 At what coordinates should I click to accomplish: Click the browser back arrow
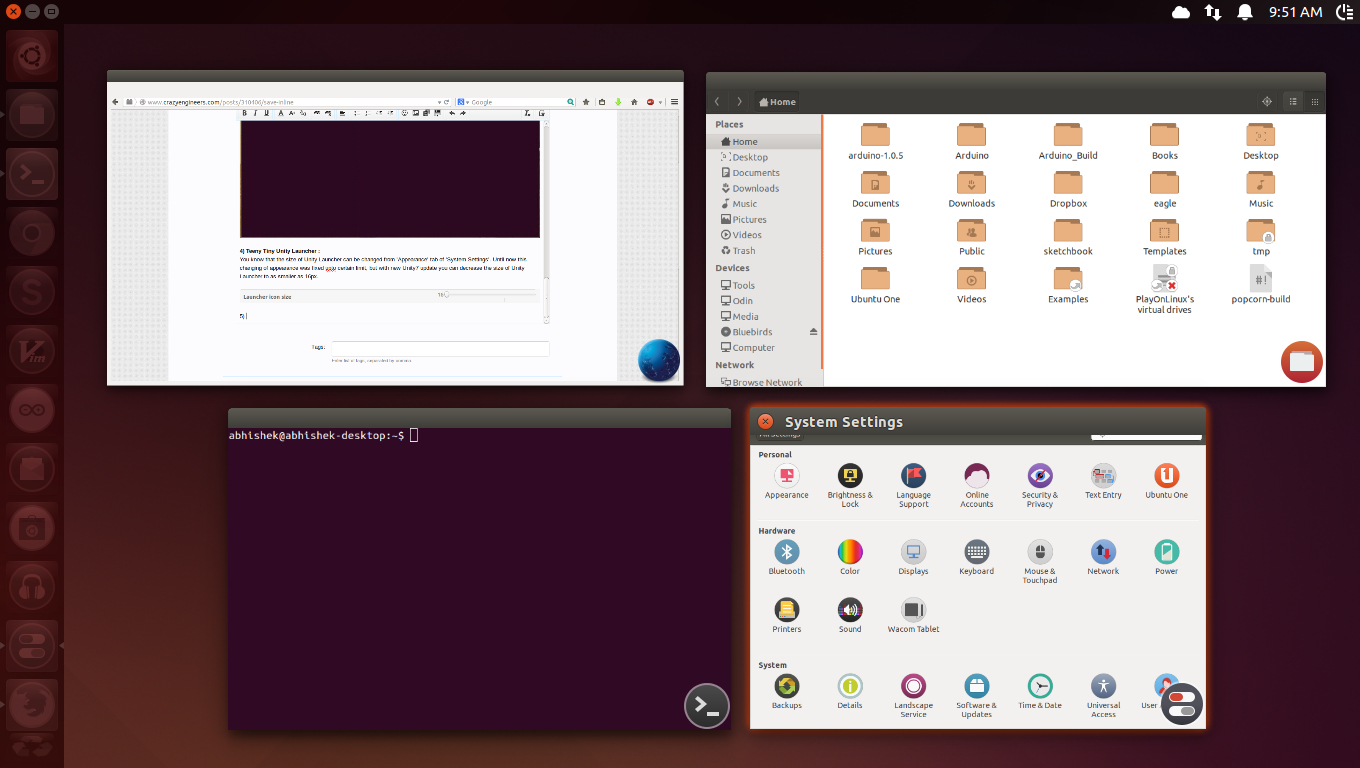tap(115, 102)
